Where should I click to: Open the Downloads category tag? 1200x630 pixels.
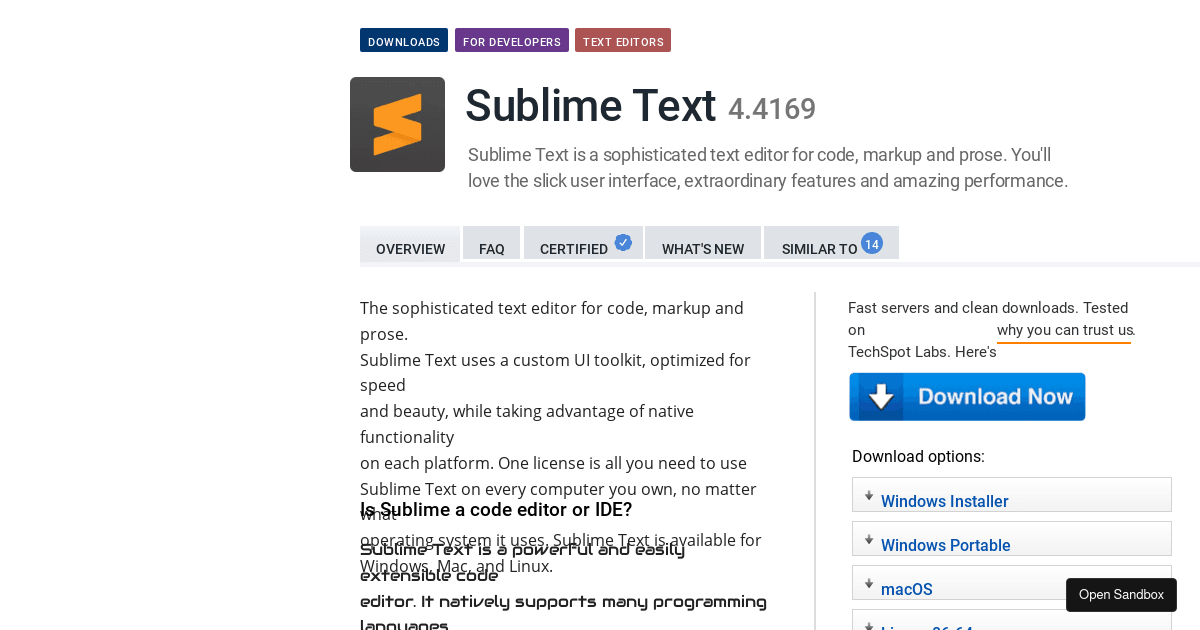point(404,41)
